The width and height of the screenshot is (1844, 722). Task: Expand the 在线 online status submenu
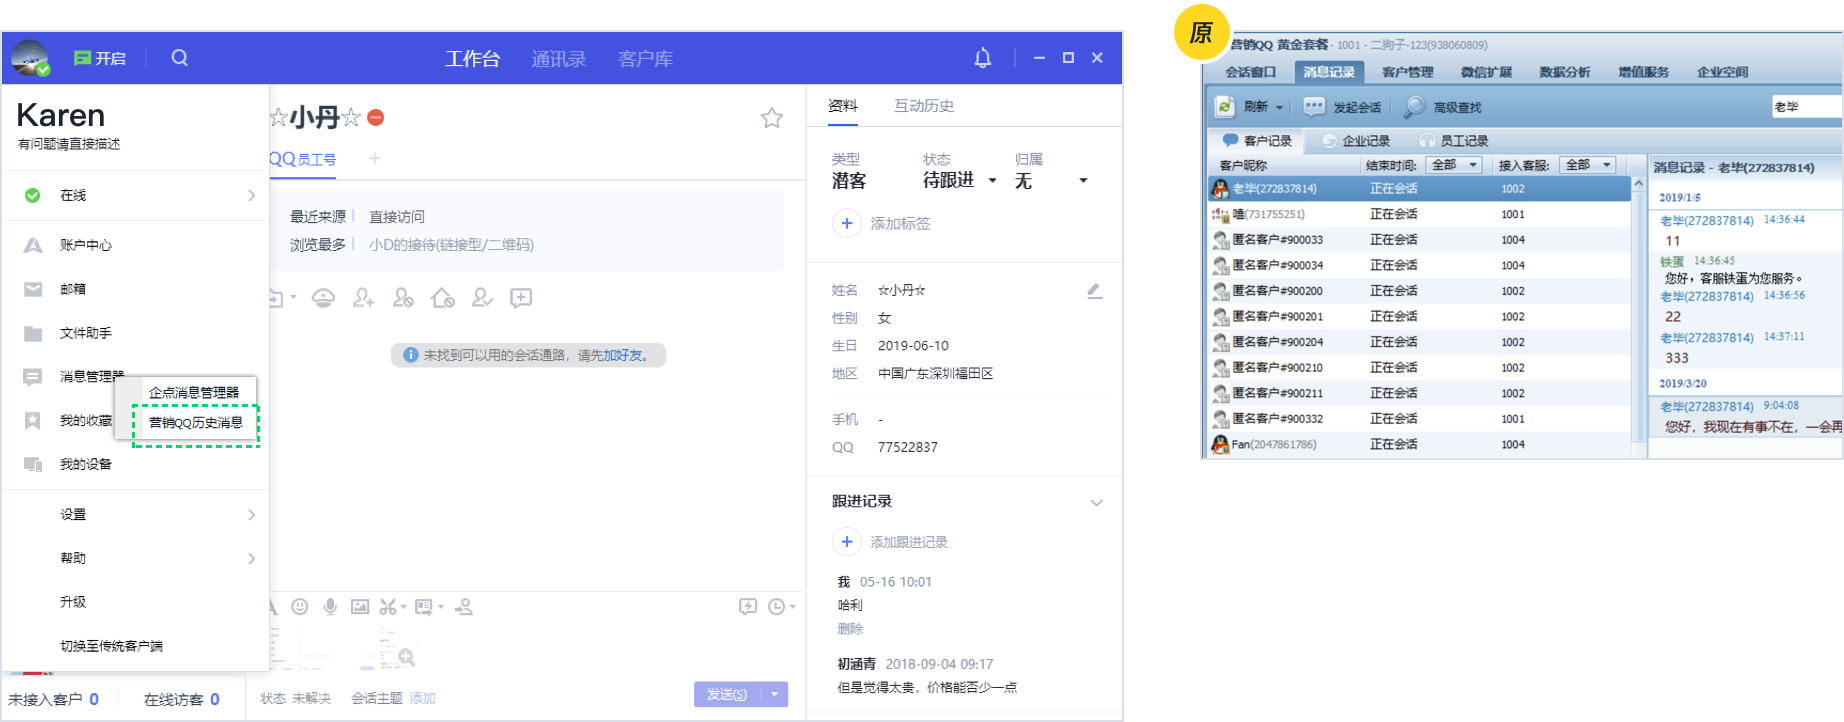tap(251, 196)
